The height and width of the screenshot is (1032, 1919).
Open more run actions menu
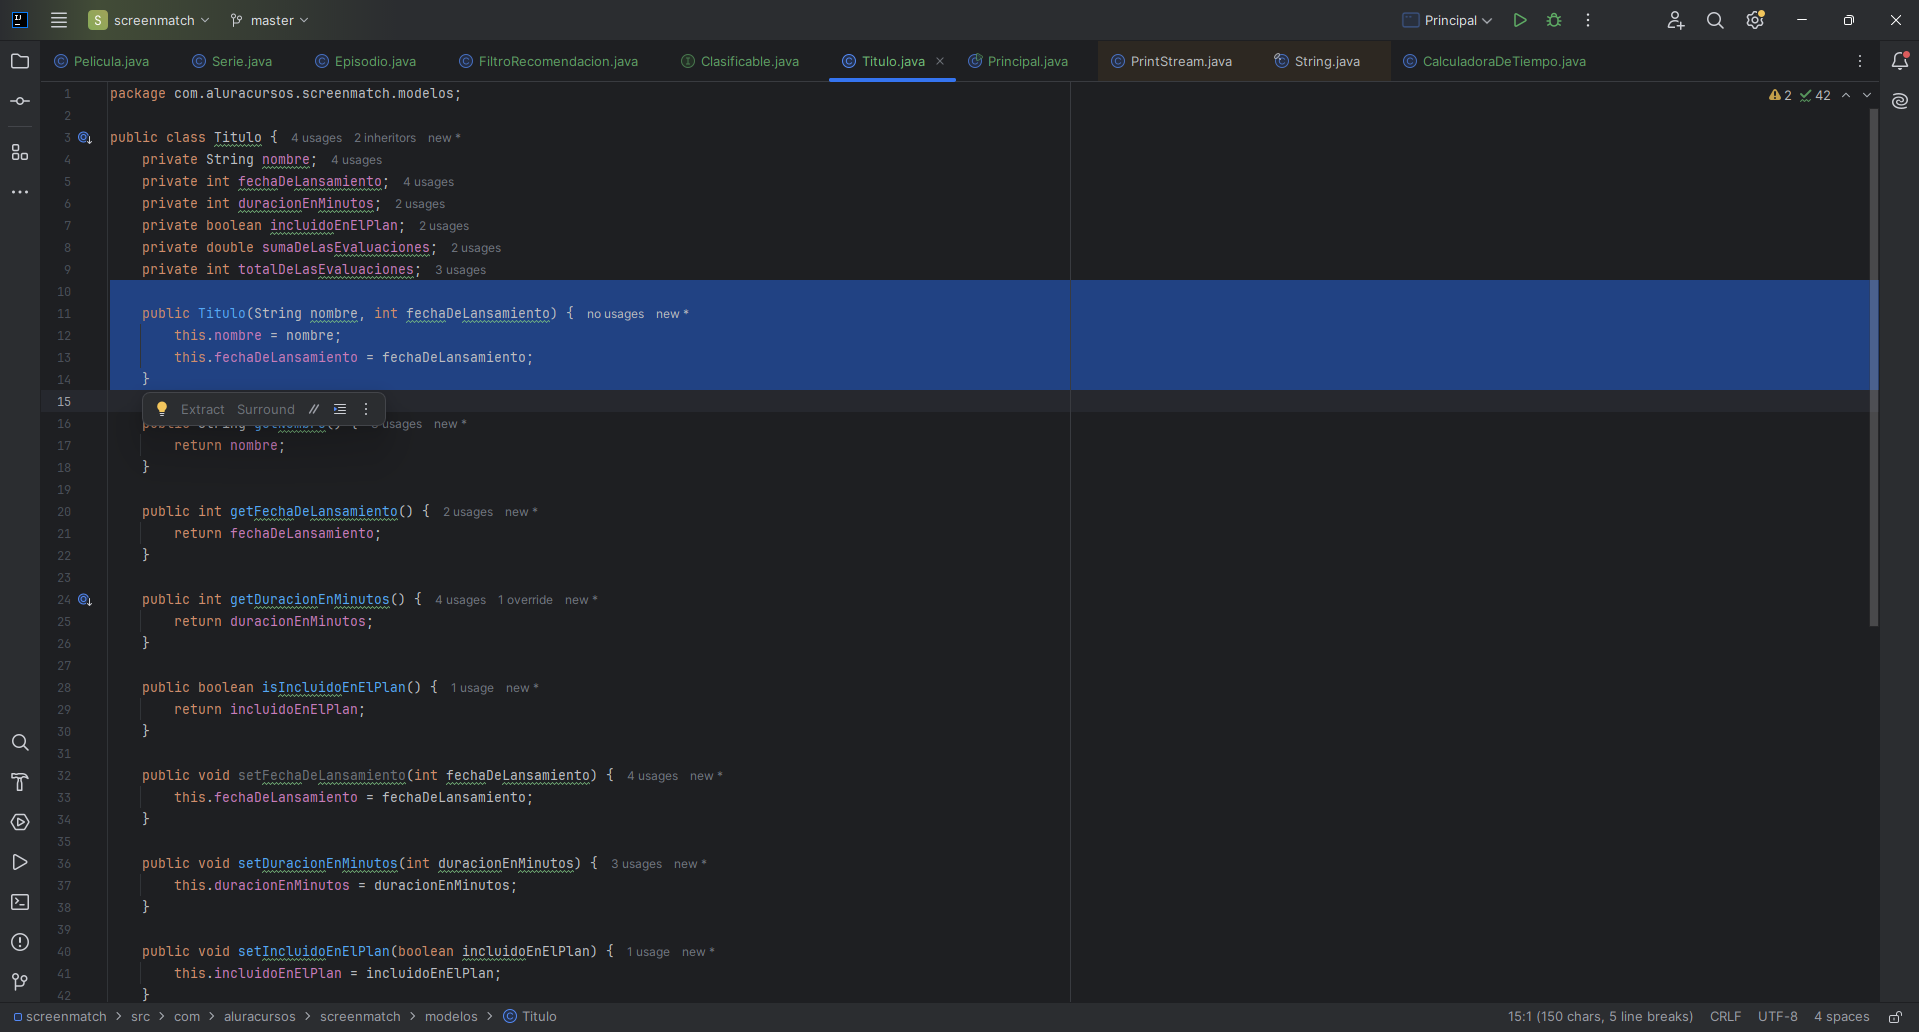click(1588, 20)
